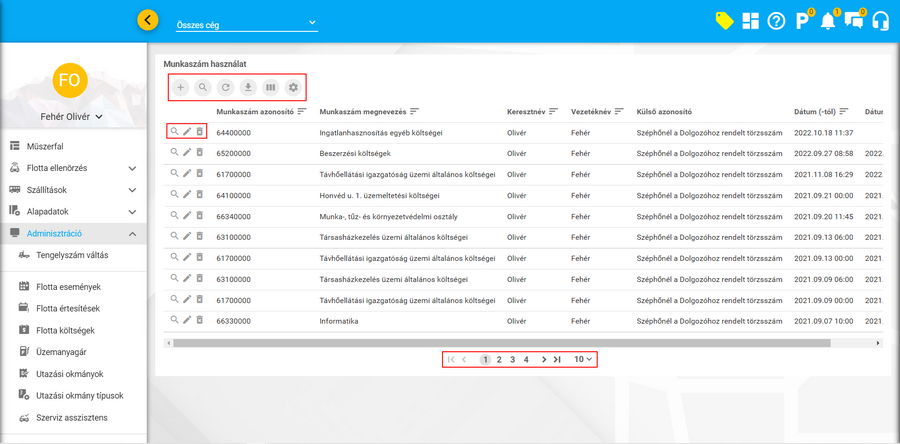This screenshot has width=900, height=444.
Task: Click the refresh icon in the toolbar
Action: (226, 88)
